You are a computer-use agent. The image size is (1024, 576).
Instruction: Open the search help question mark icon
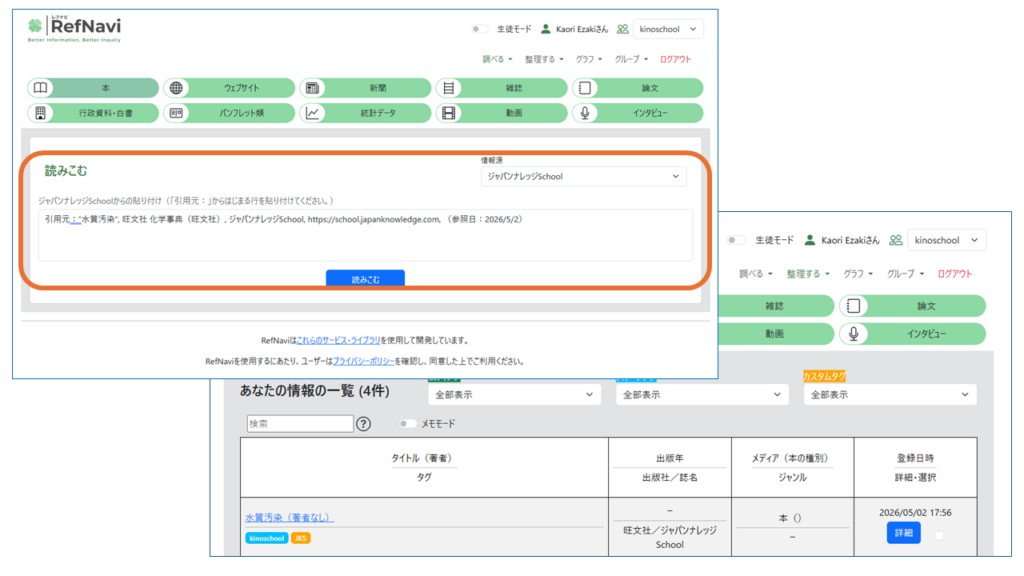coord(364,424)
